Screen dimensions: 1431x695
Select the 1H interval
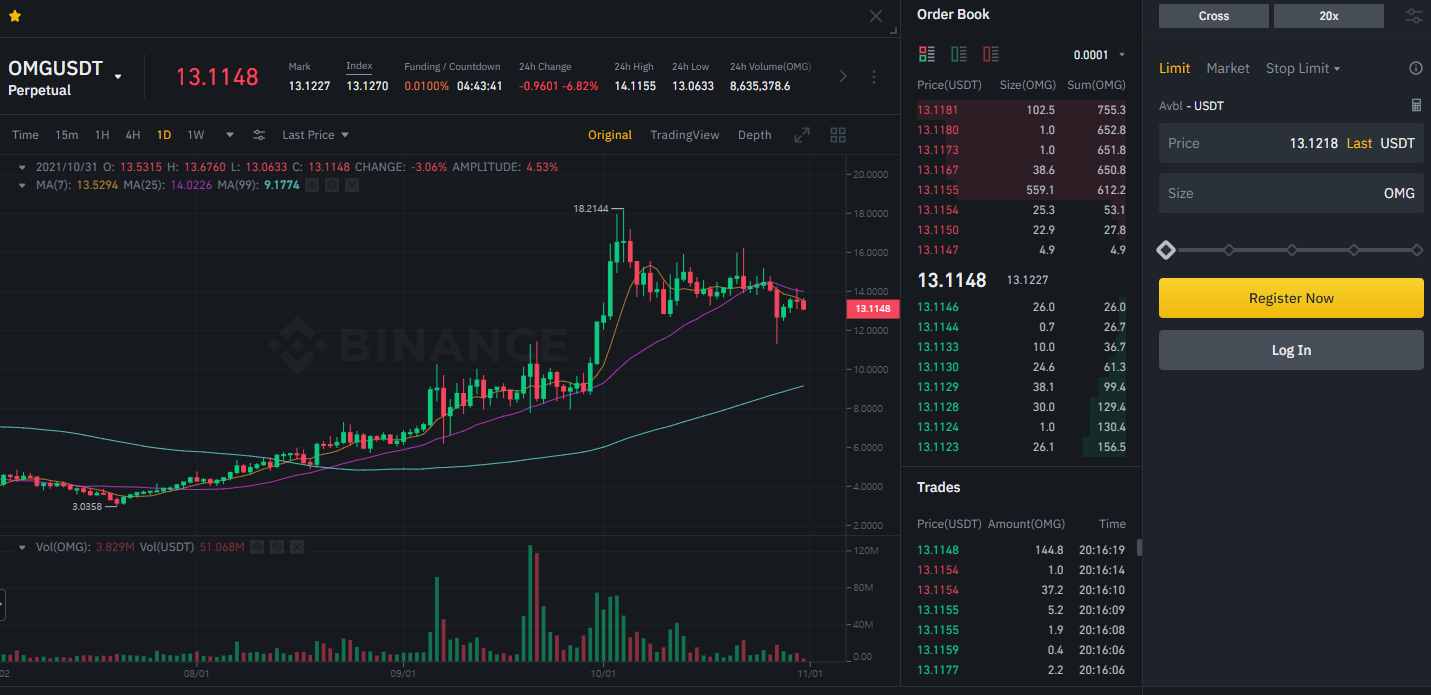tap(102, 135)
